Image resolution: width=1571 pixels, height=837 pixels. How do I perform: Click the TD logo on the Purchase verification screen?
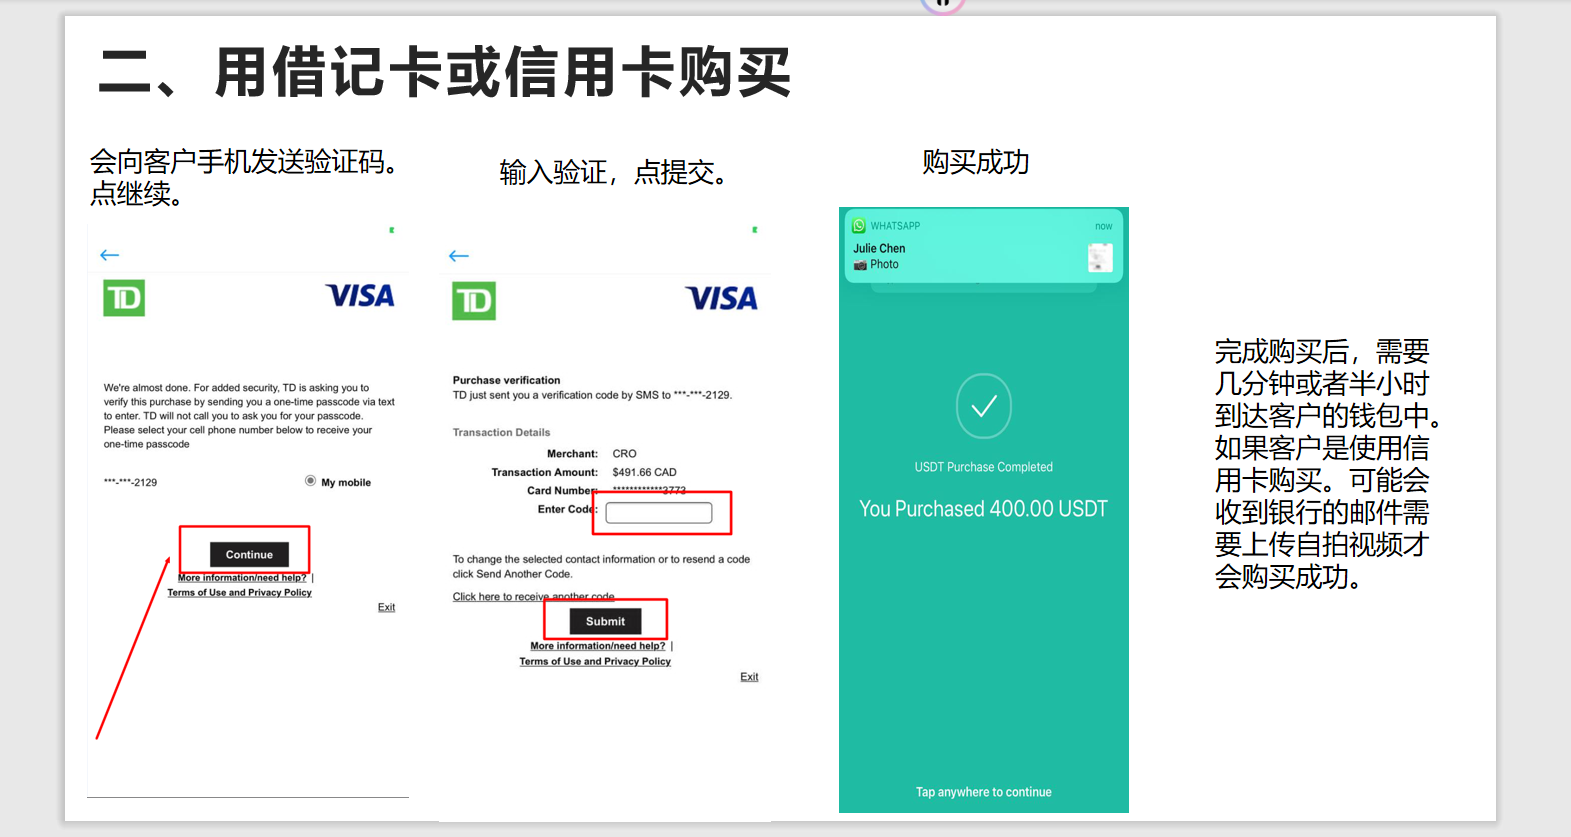tap(474, 301)
